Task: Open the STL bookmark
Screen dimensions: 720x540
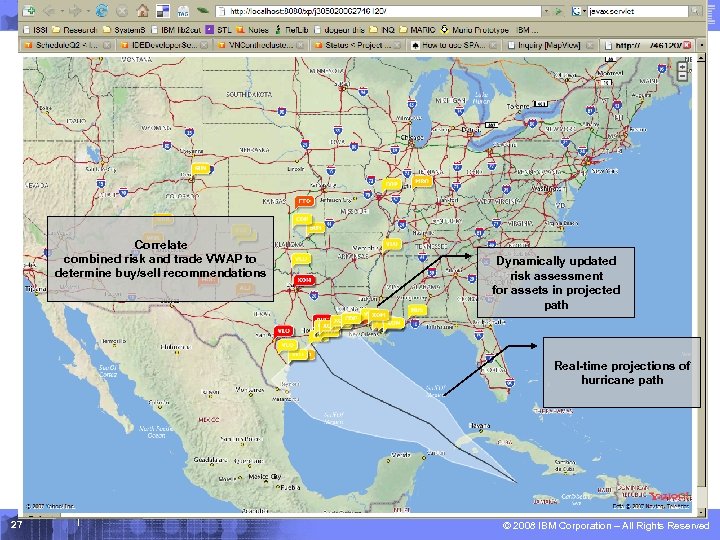Action: pyautogui.click(x=218, y=30)
